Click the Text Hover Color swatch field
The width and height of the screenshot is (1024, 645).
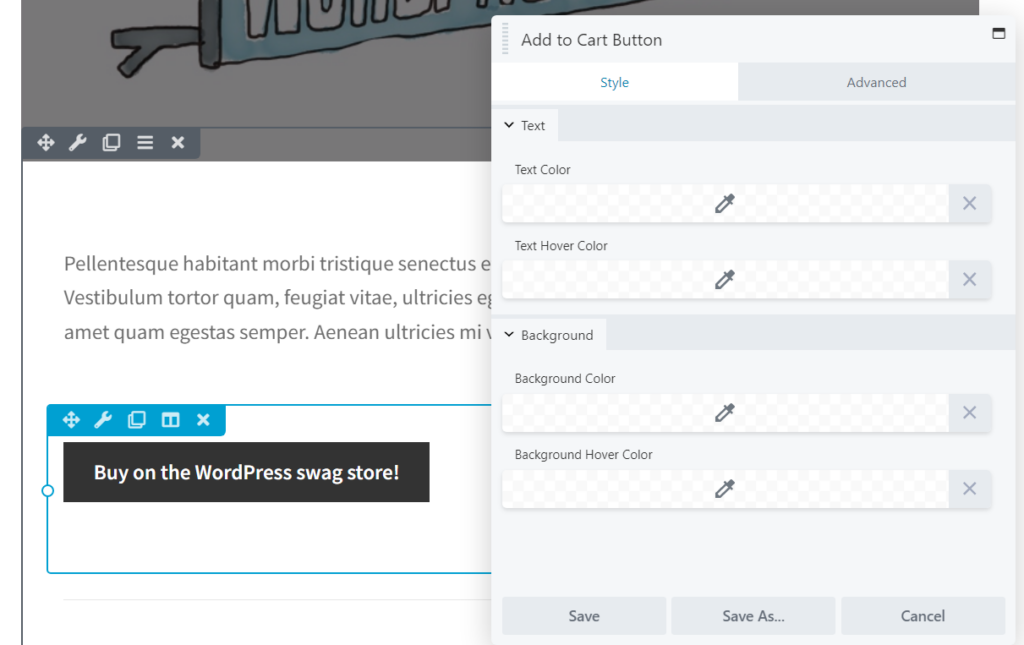[x=724, y=280]
